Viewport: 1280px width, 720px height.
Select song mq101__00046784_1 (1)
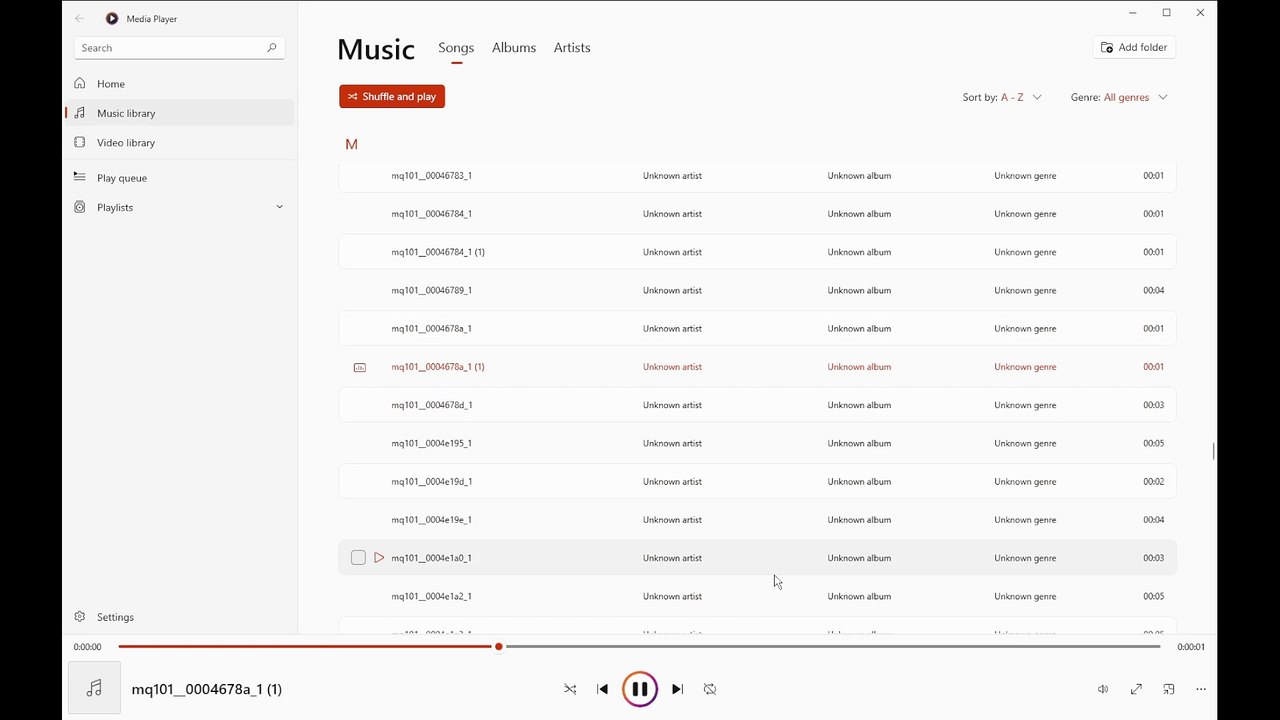pyautogui.click(x=757, y=252)
